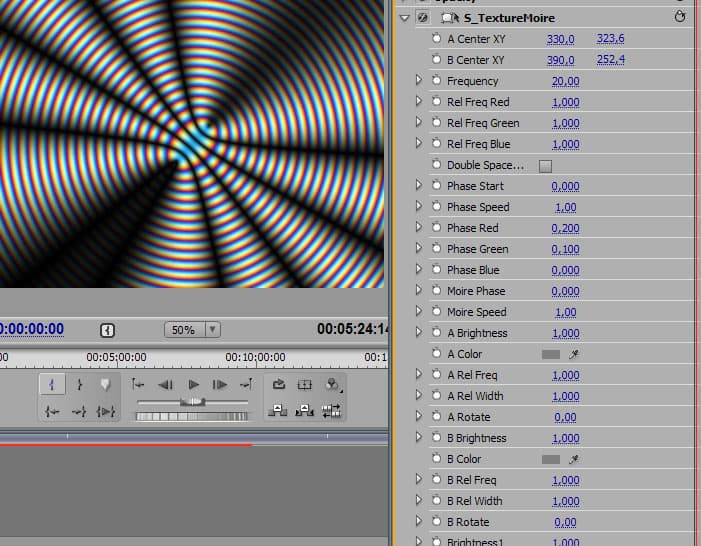Open the A Color swatch

(x=551, y=354)
